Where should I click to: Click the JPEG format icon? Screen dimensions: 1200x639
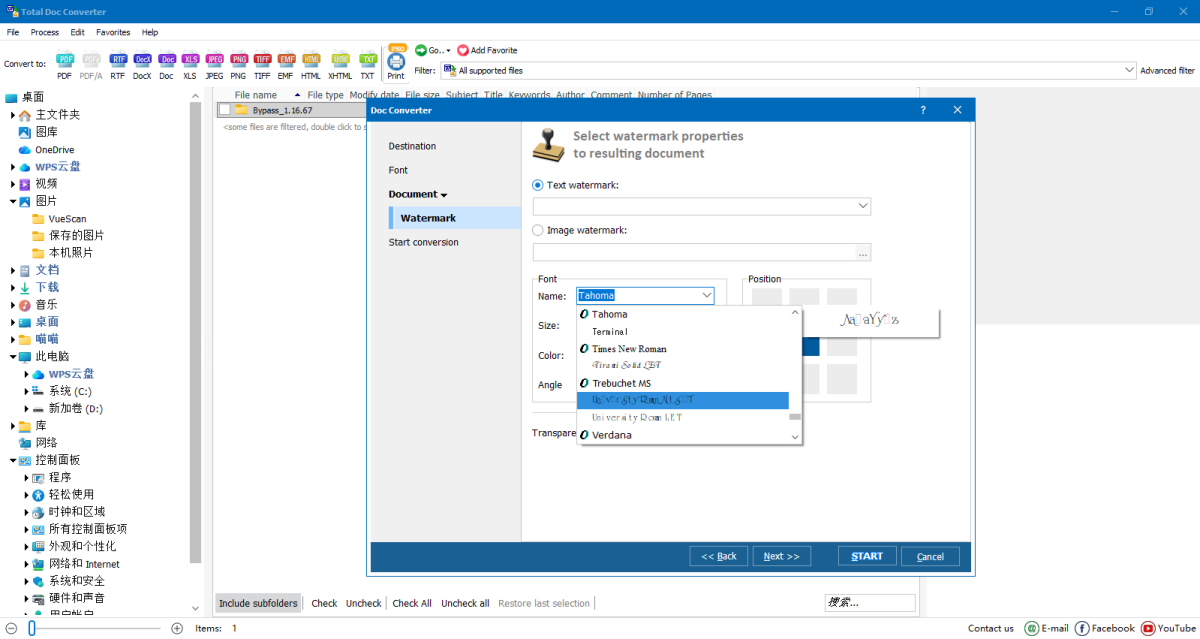214,61
